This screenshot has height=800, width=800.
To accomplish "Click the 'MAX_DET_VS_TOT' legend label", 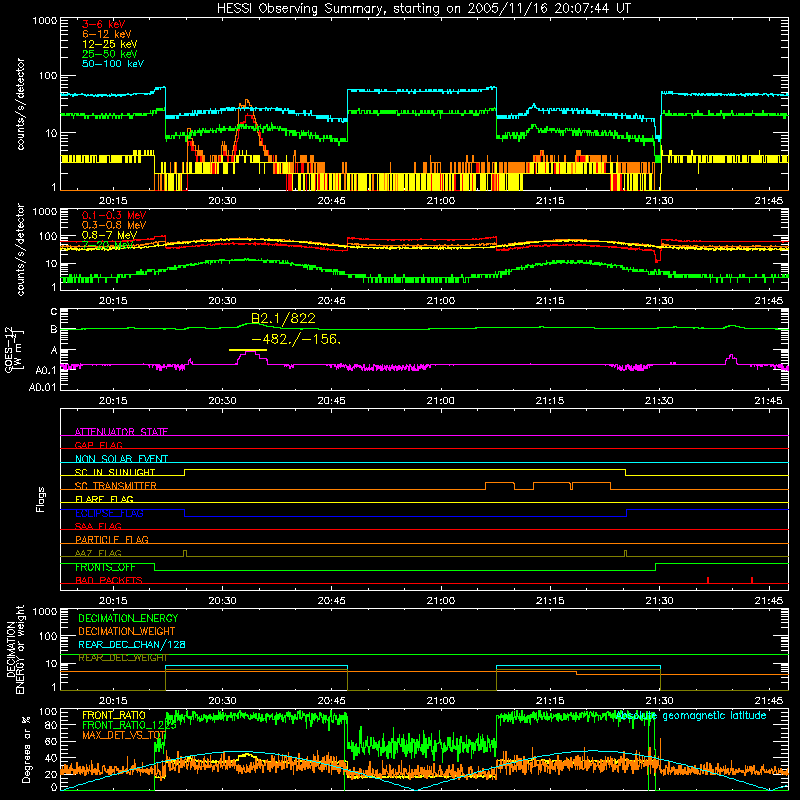I will coord(124,735).
